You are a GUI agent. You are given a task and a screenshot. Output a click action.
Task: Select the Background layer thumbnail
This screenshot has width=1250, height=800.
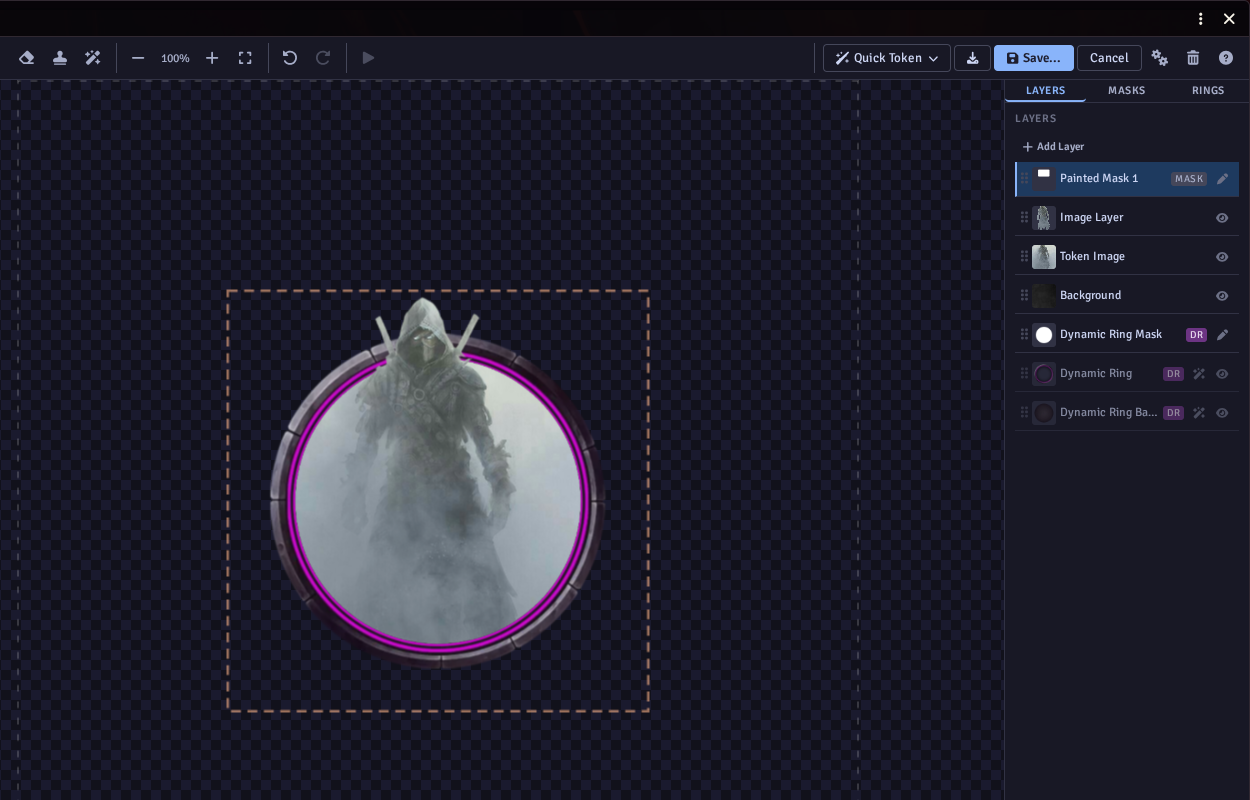click(x=1044, y=296)
